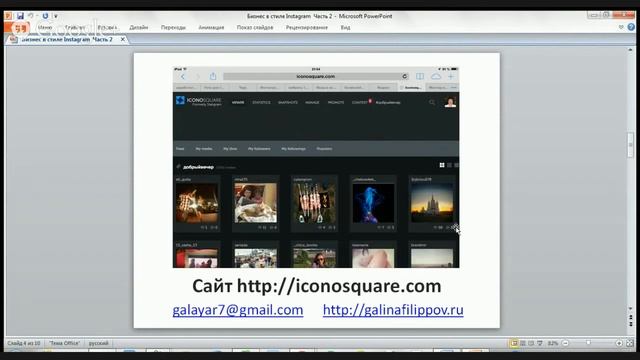Open the Анимация ribbon tab

[211, 28]
